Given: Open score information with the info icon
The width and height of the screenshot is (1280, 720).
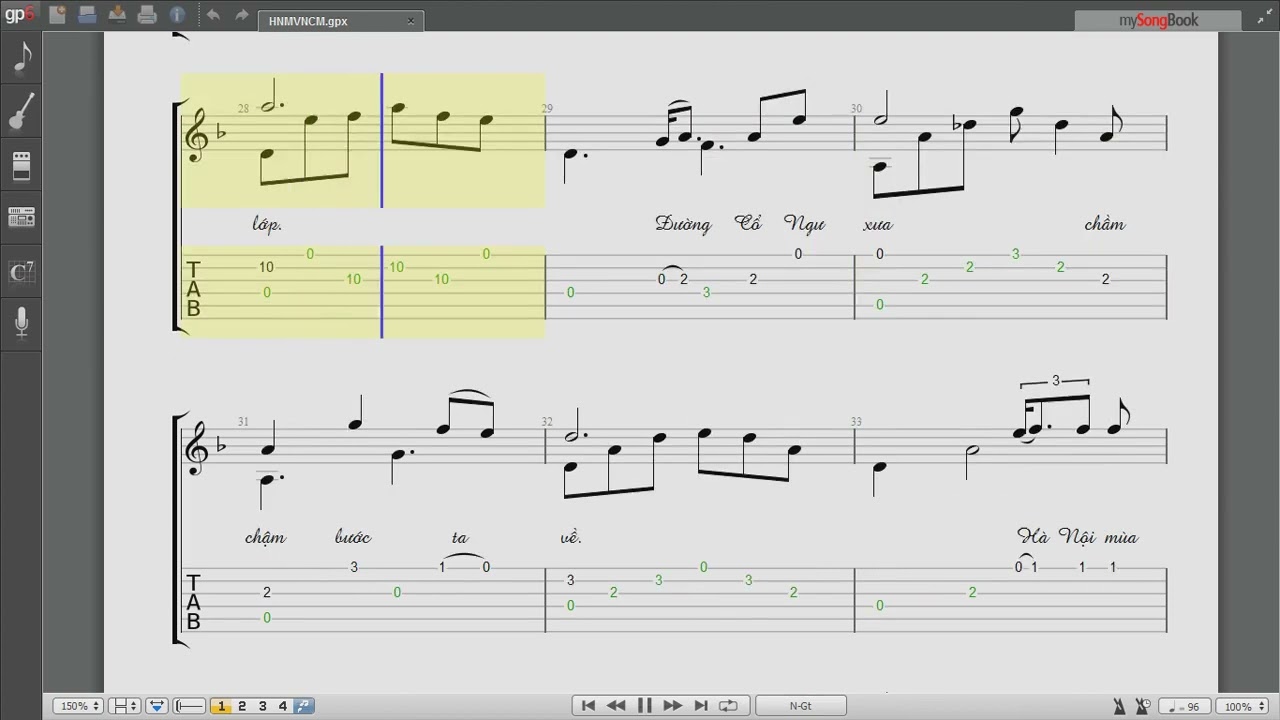Looking at the screenshot, I should 177,15.
